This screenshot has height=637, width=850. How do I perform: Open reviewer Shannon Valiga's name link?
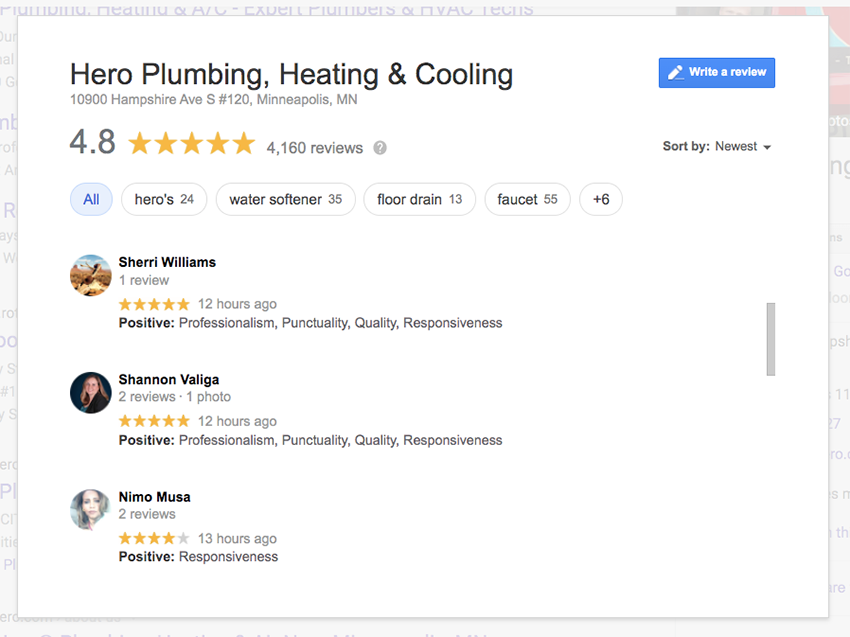point(168,379)
